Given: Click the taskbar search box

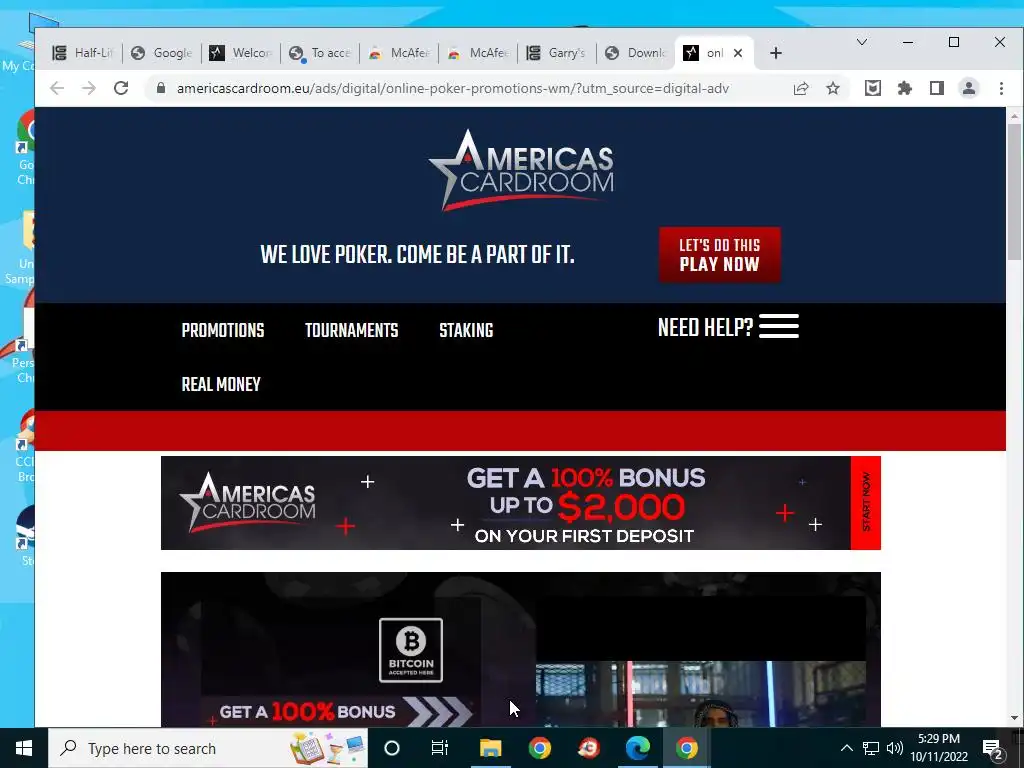Looking at the screenshot, I should tap(208, 748).
